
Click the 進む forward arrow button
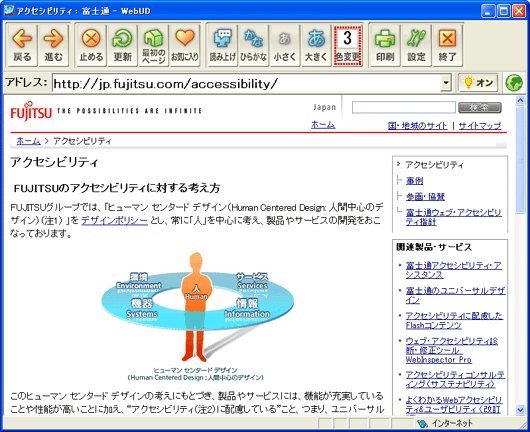click(53, 45)
